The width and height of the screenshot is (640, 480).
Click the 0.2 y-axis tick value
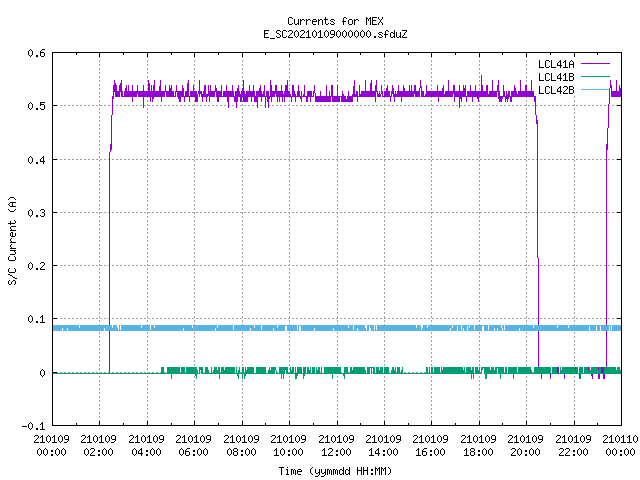point(36,266)
